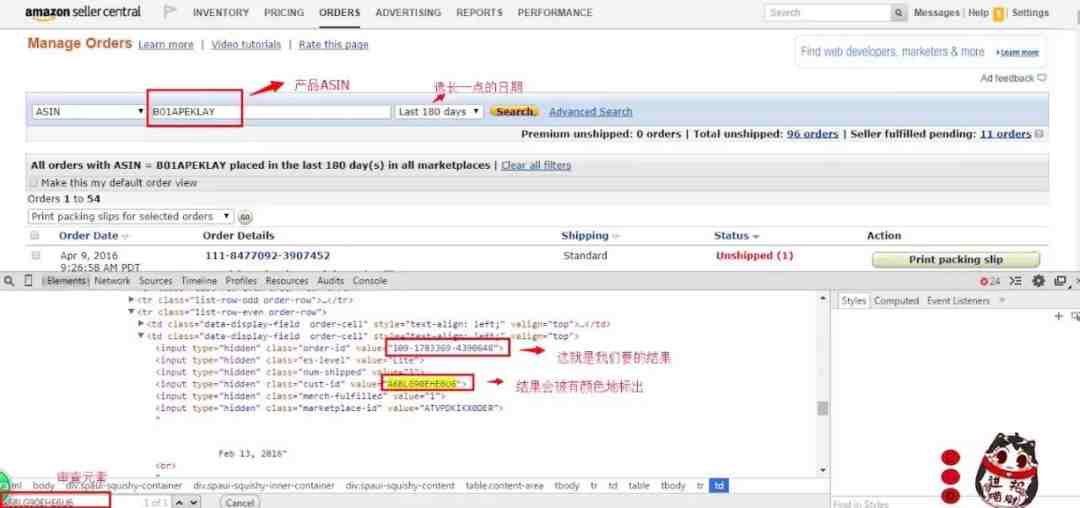1080x508 pixels.
Task: Open the '96 orders' total unshipped link
Action: [x=812, y=134]
